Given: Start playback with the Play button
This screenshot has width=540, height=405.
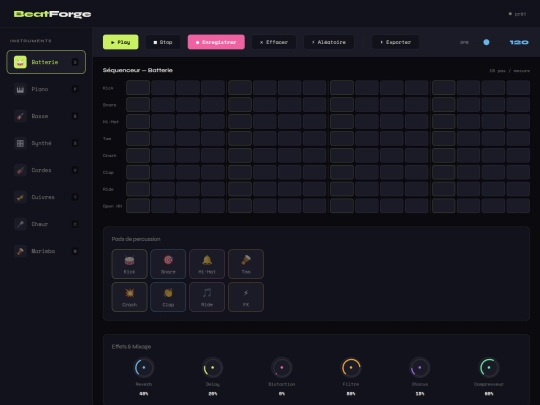Looking at the screenshot, I should tap(121, 42).
